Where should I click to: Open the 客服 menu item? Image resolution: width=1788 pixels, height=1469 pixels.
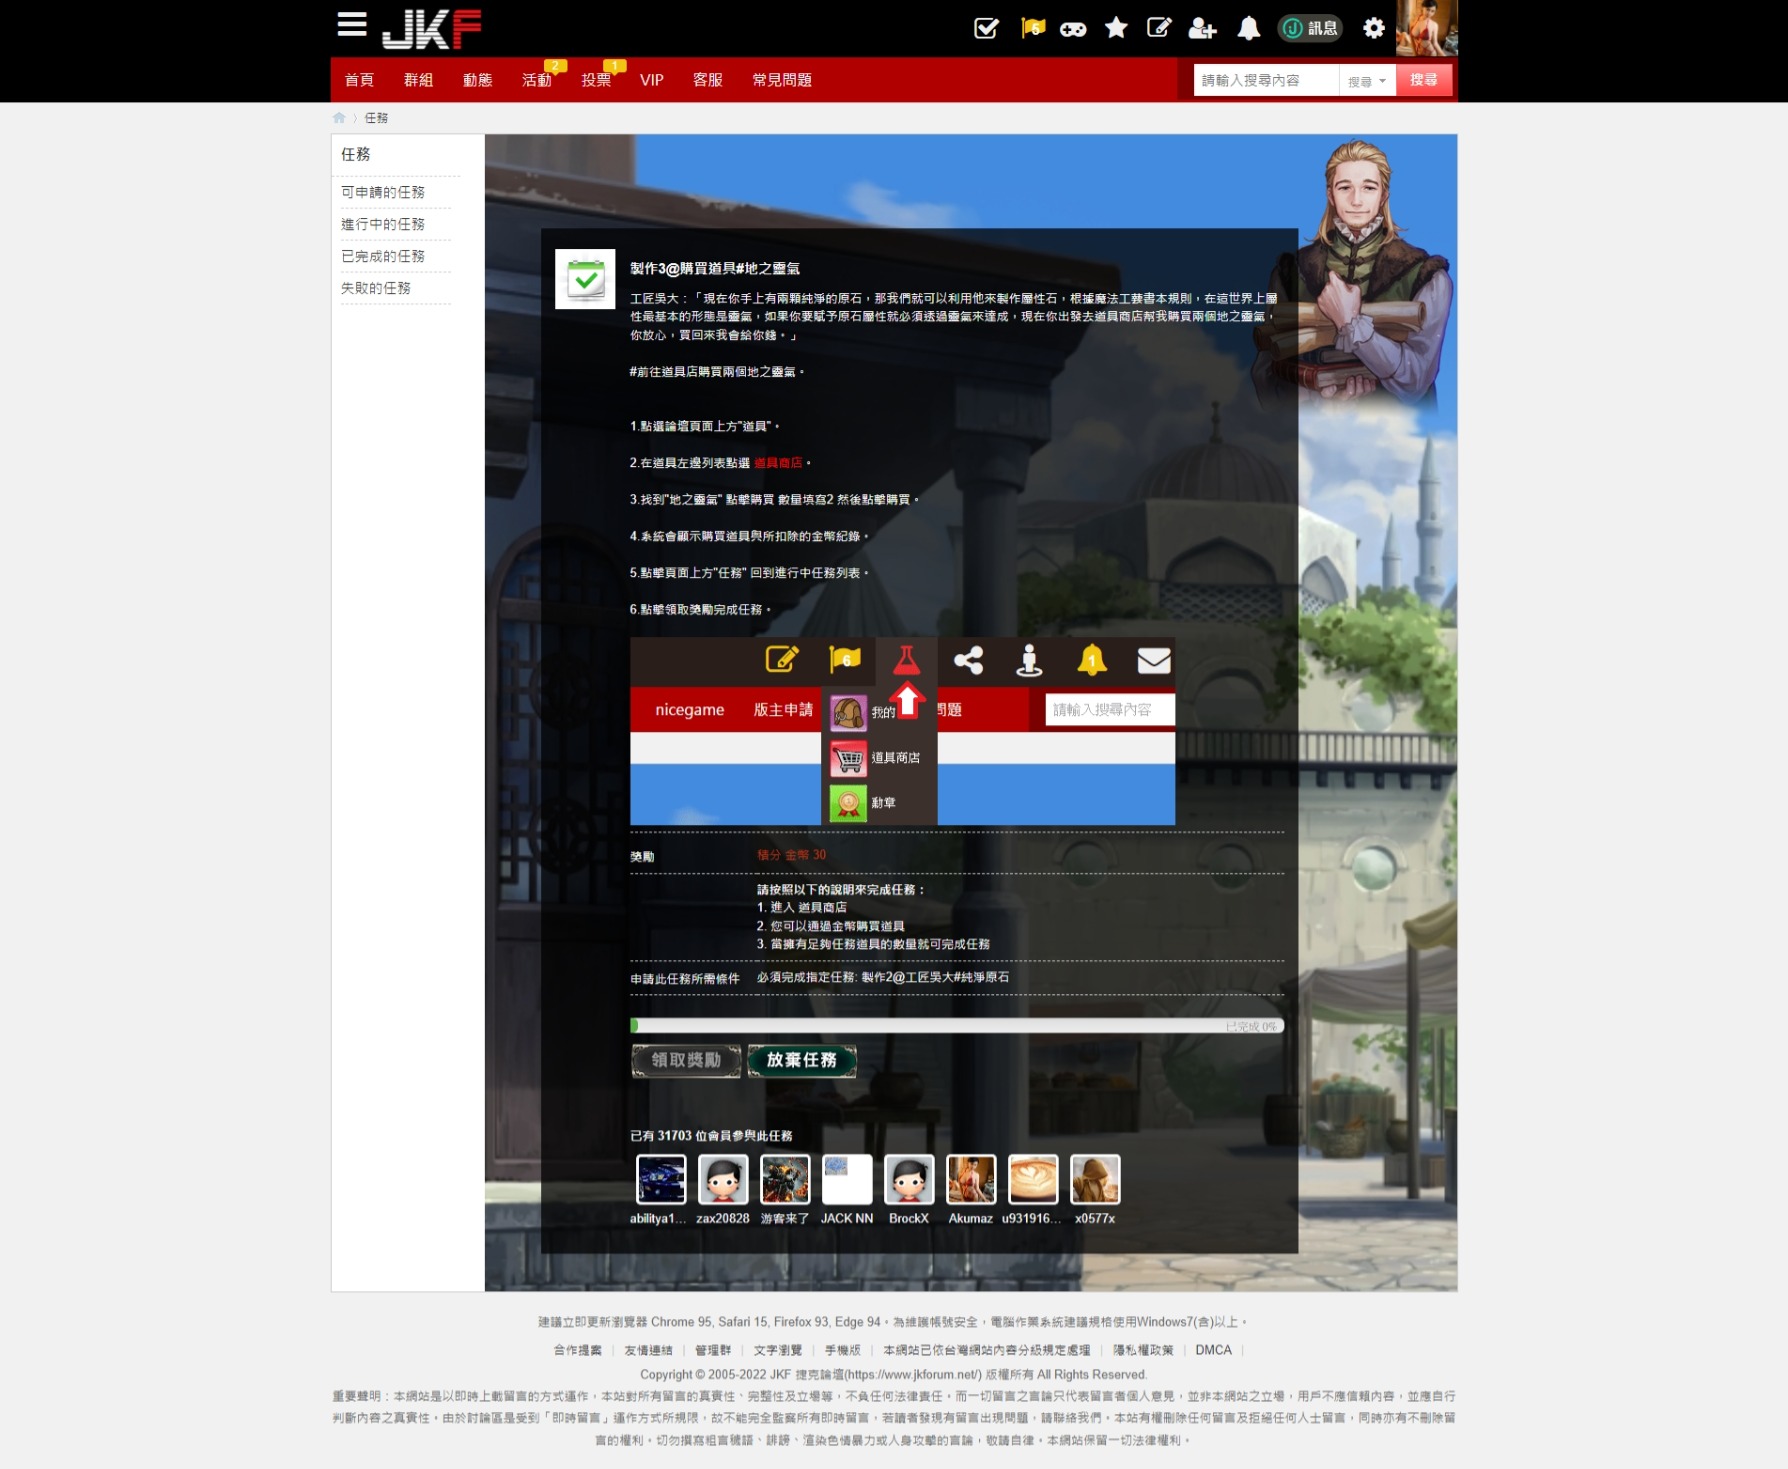click(708, 80)
